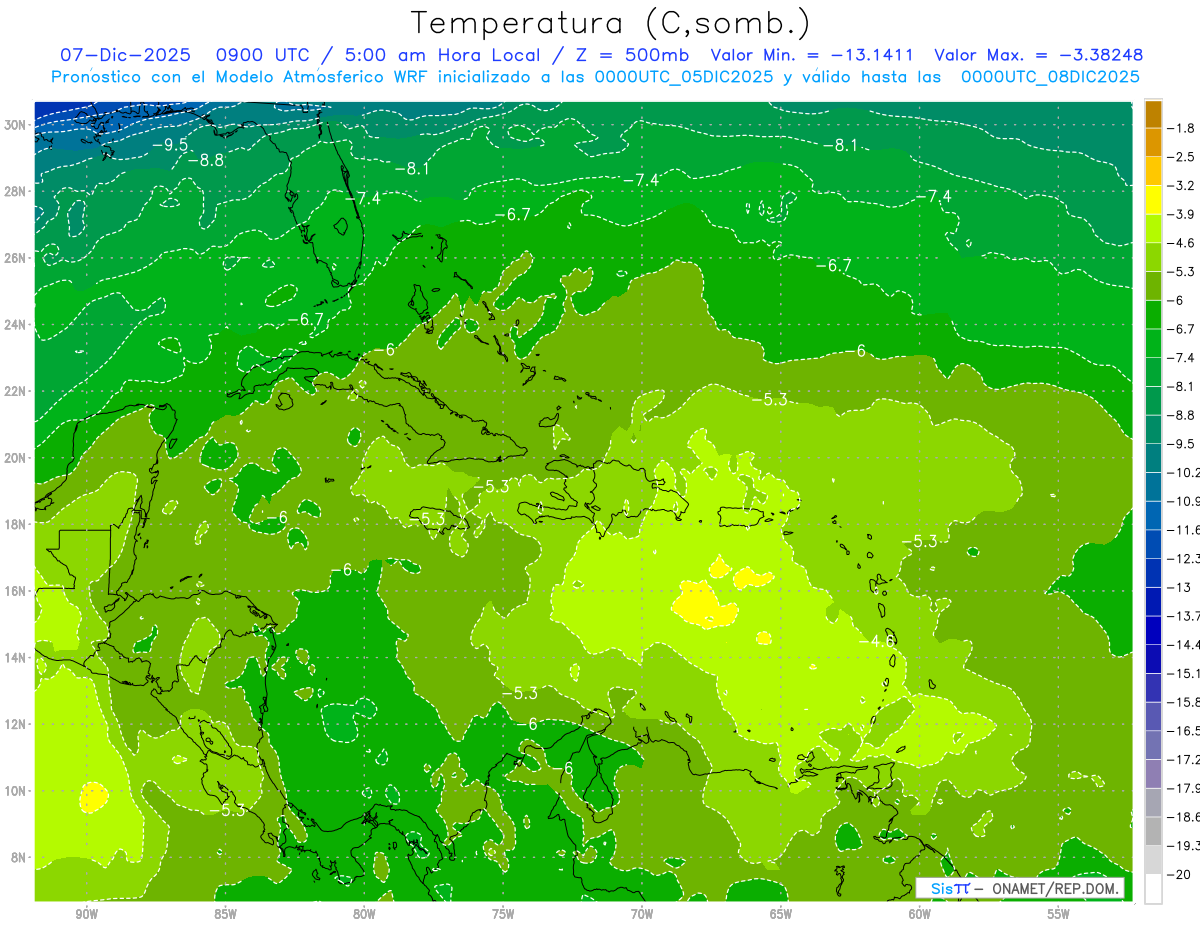Click the -13 color bar label

tap(1178, 587)
